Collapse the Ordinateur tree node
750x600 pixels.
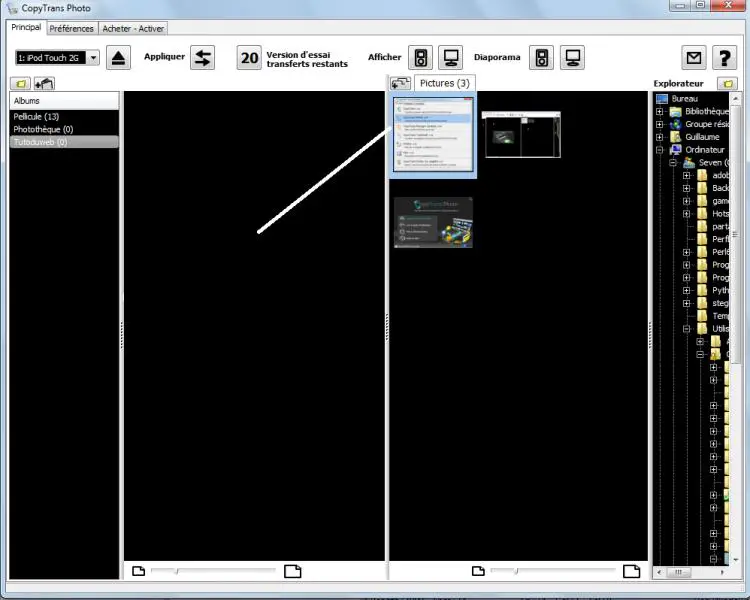pyautogui.click(x=660, y=150)
